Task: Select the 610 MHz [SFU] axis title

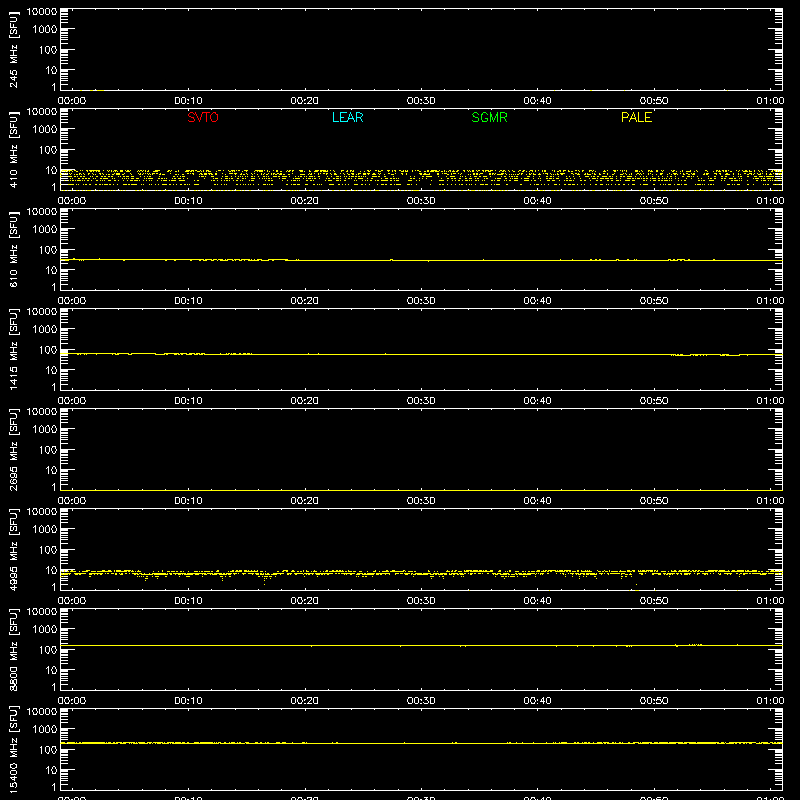Action: [13, 250]
